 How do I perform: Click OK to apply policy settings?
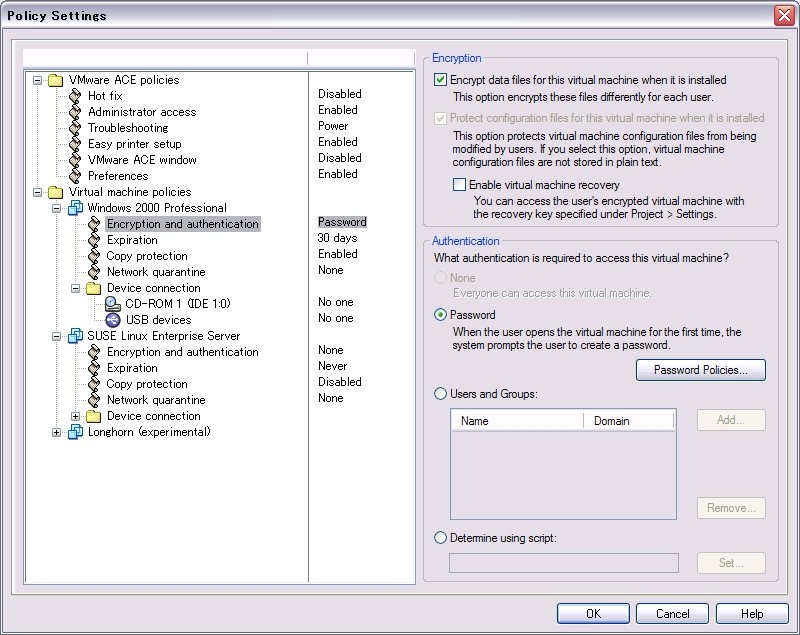[593, 614]
